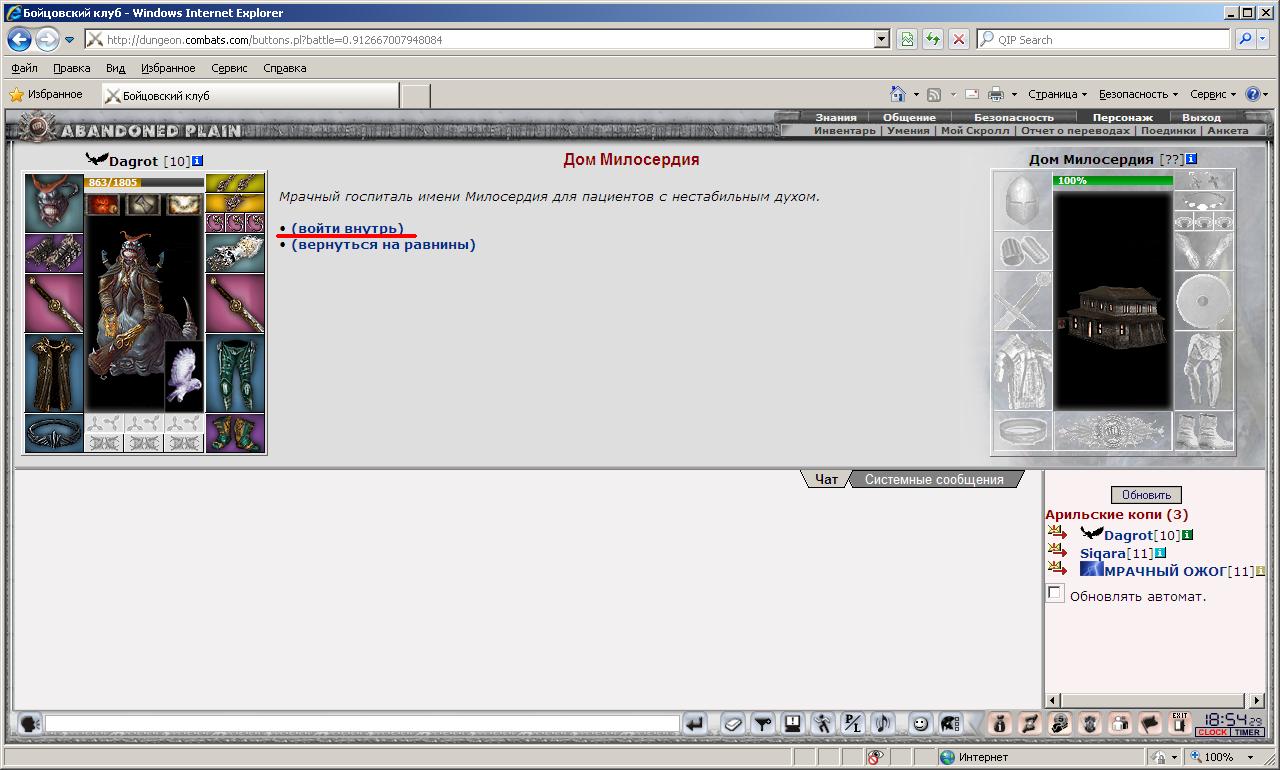Click Dagrot's equipped green leggings item

[235, 373]
